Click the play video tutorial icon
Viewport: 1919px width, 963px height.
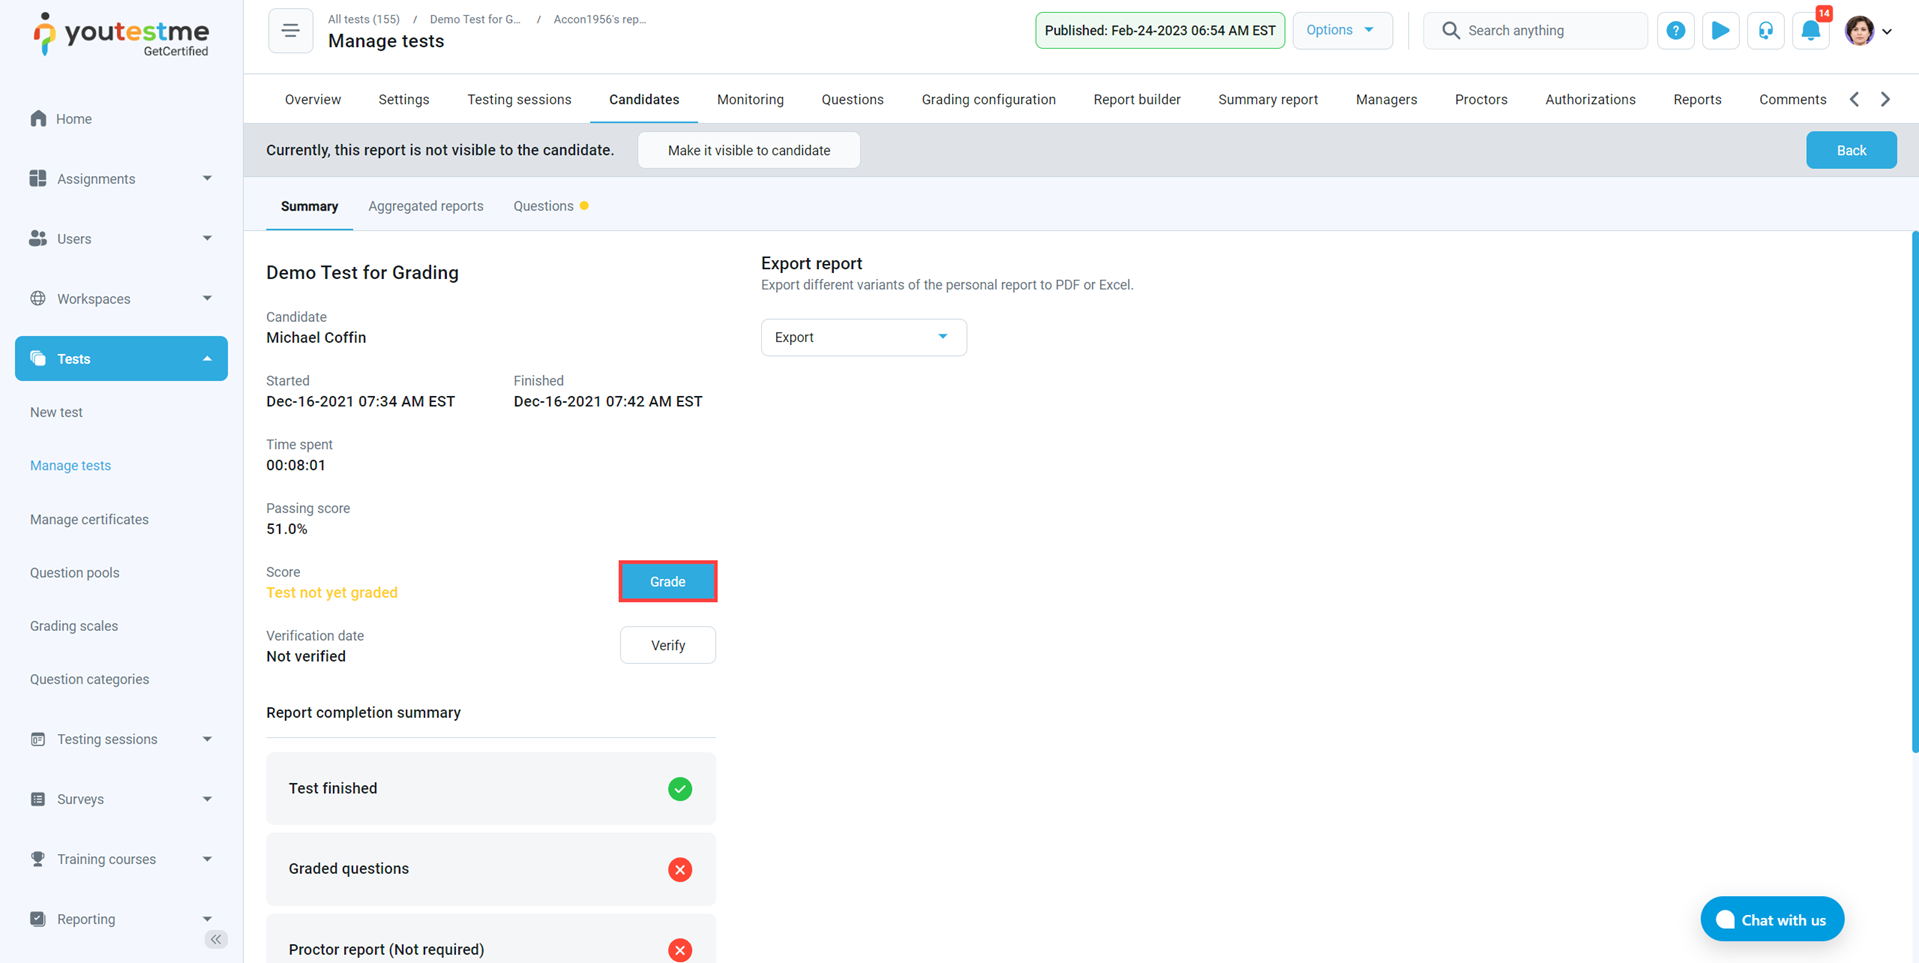pyautogui.click(x=1720, y=31)
